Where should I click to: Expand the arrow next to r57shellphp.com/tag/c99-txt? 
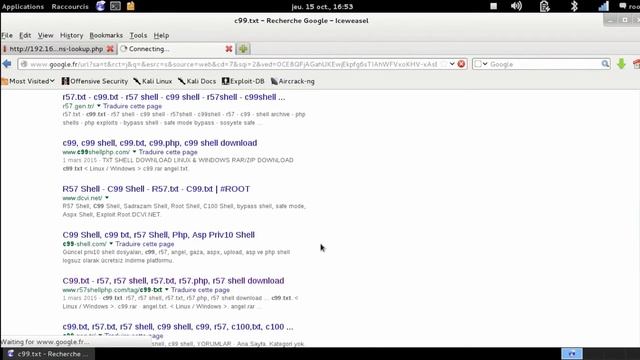pyautogui.click(x=166, y=290)
